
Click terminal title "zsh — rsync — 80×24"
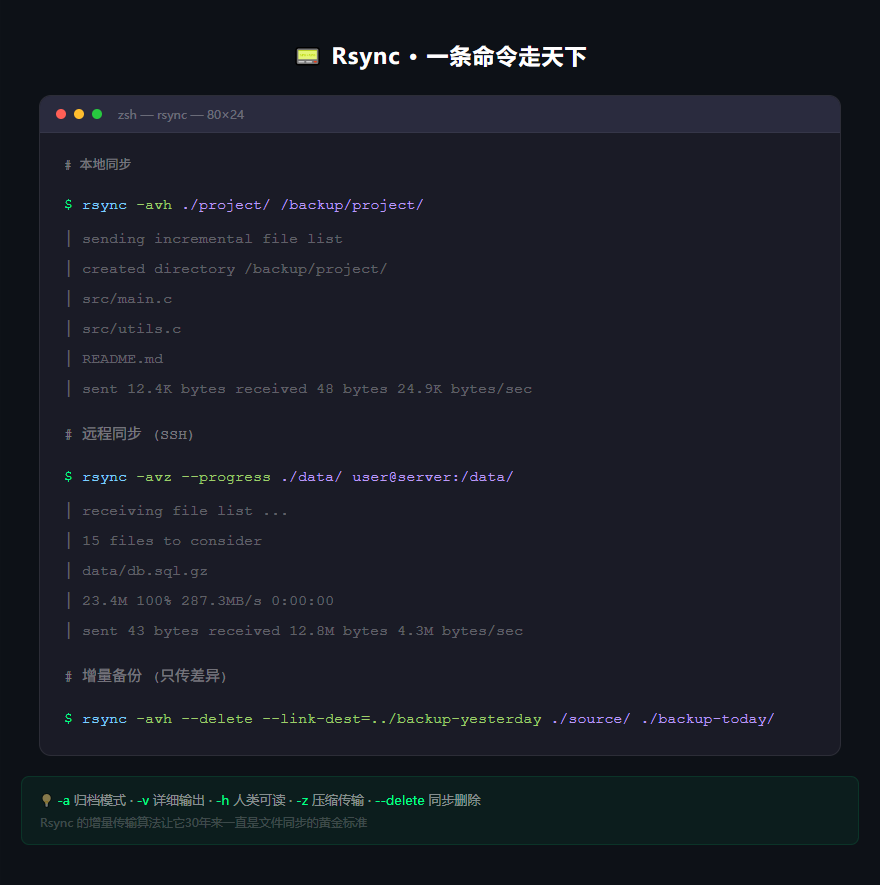(181, 115)
